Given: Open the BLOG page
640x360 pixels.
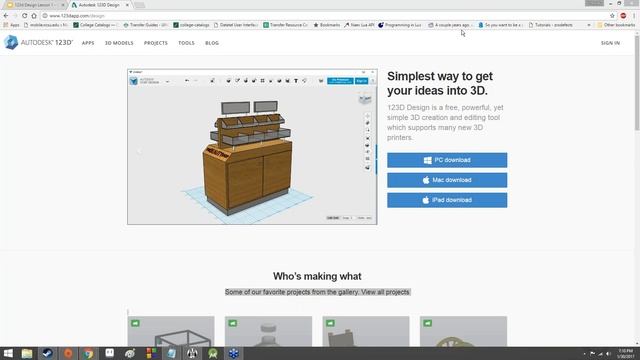Looking at the screenshot, I should [x=212, y=43].
